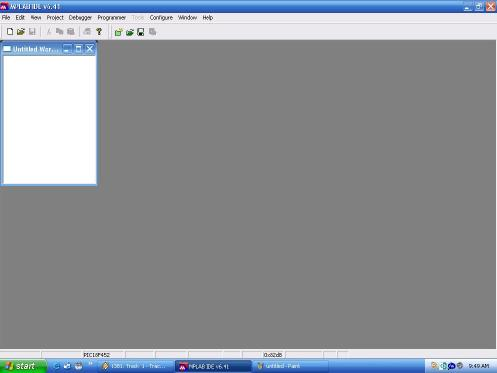Open the File menu
The image size is (497, 373).
tap(6, 18)
